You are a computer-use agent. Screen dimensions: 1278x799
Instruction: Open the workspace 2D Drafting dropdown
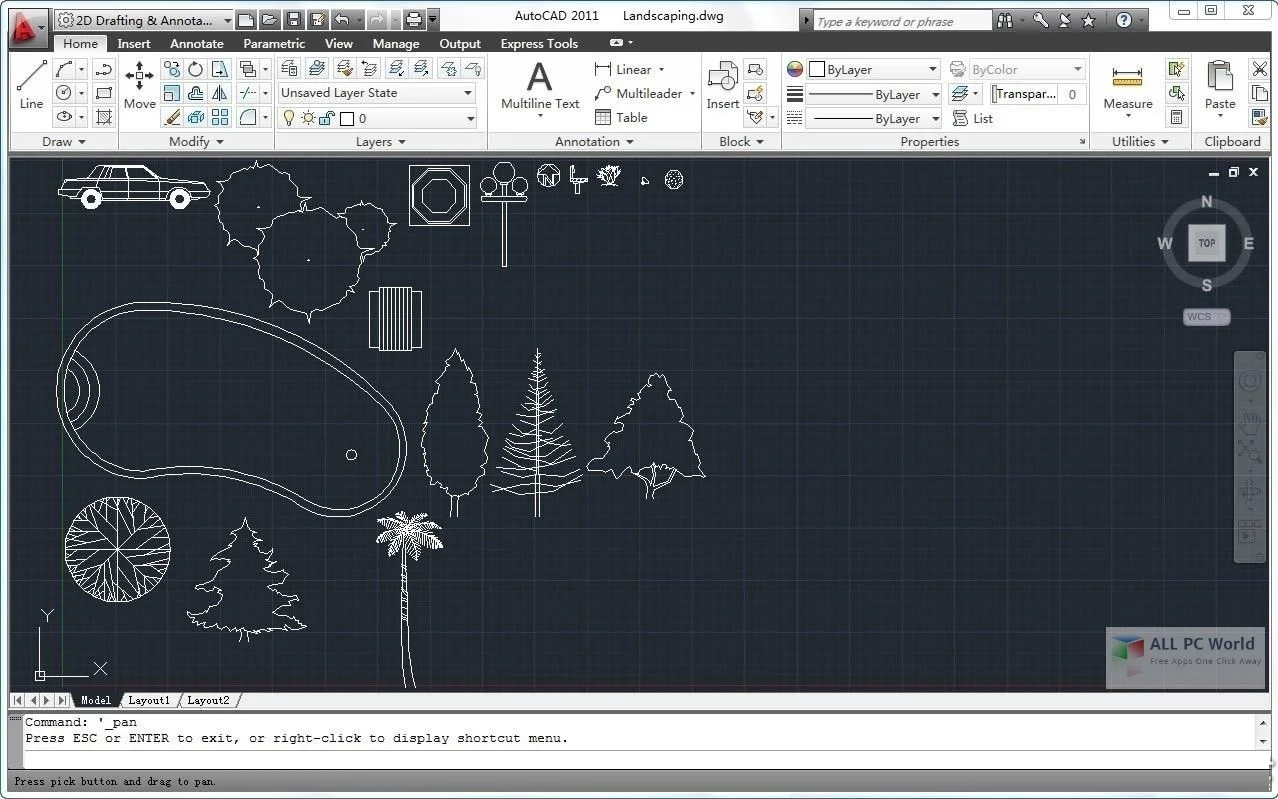[x=145, y=20]
